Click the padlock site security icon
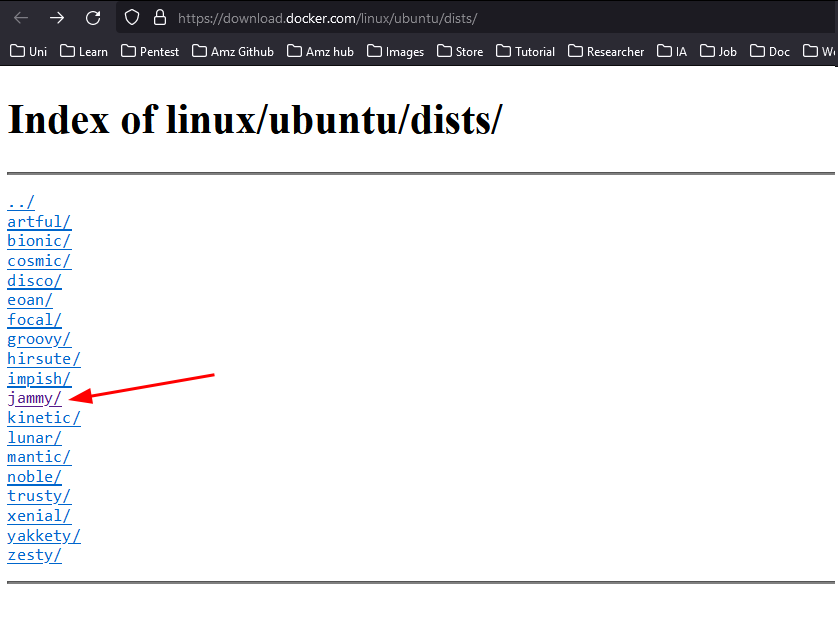This screenshot has height=617, width=838. 160,18
